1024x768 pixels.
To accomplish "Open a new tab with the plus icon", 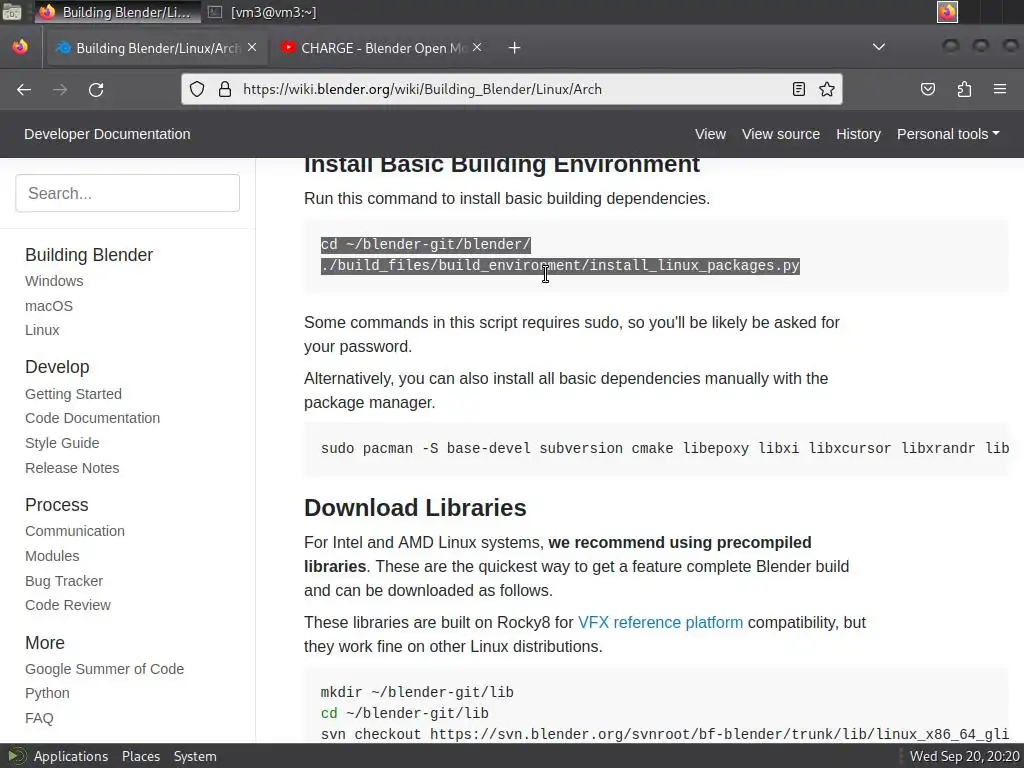I will [515, 48].
